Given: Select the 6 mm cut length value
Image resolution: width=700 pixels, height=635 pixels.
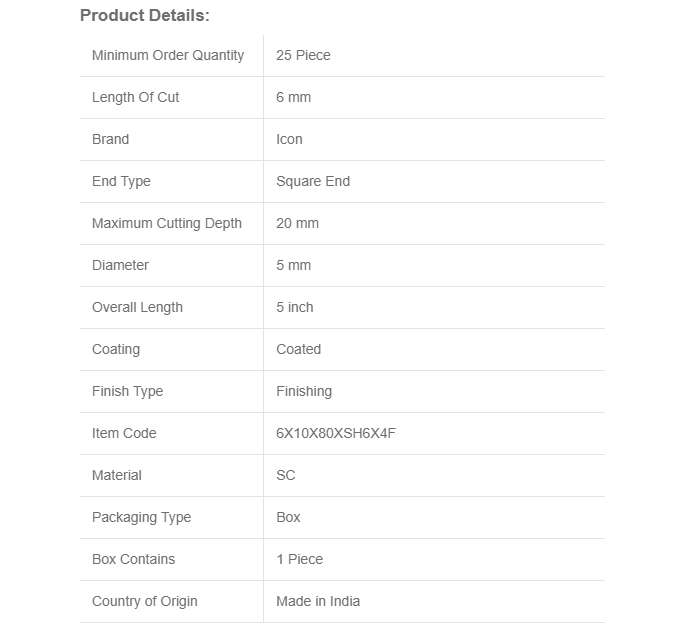Looking at the screenshot, I should click(294, 98).
